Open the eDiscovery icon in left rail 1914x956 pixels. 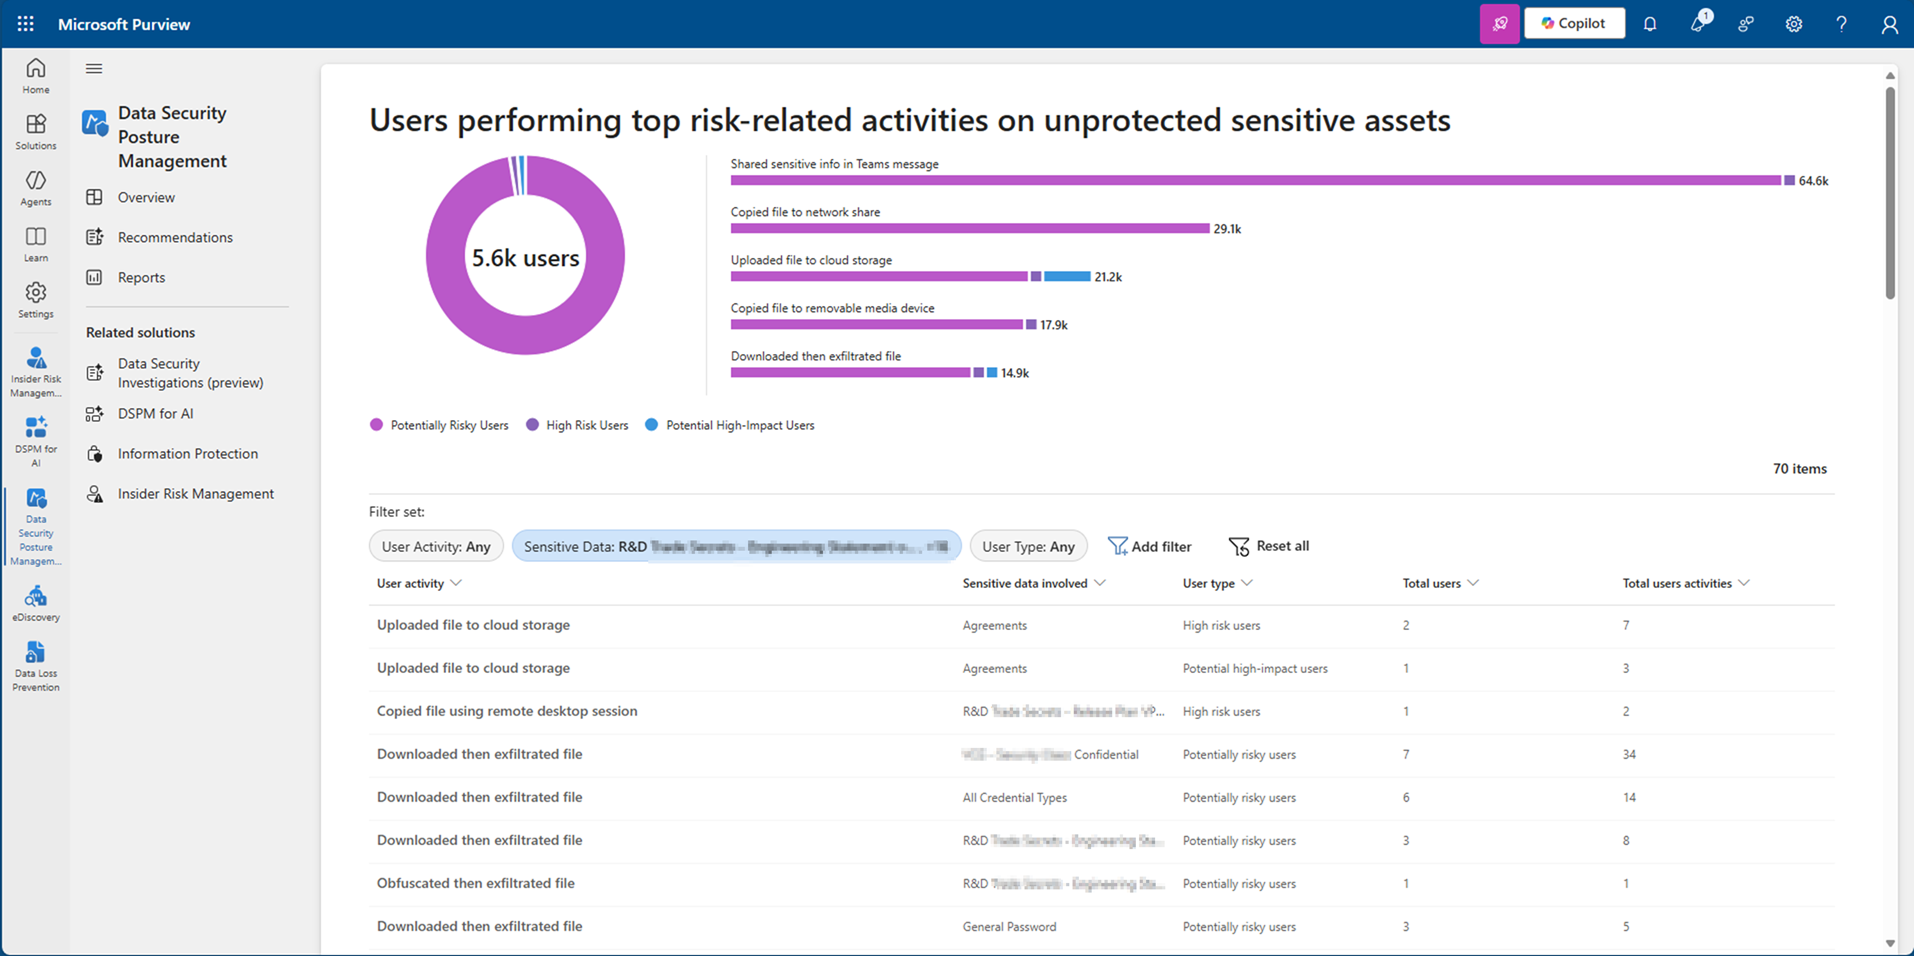click(x=36, y=604)
